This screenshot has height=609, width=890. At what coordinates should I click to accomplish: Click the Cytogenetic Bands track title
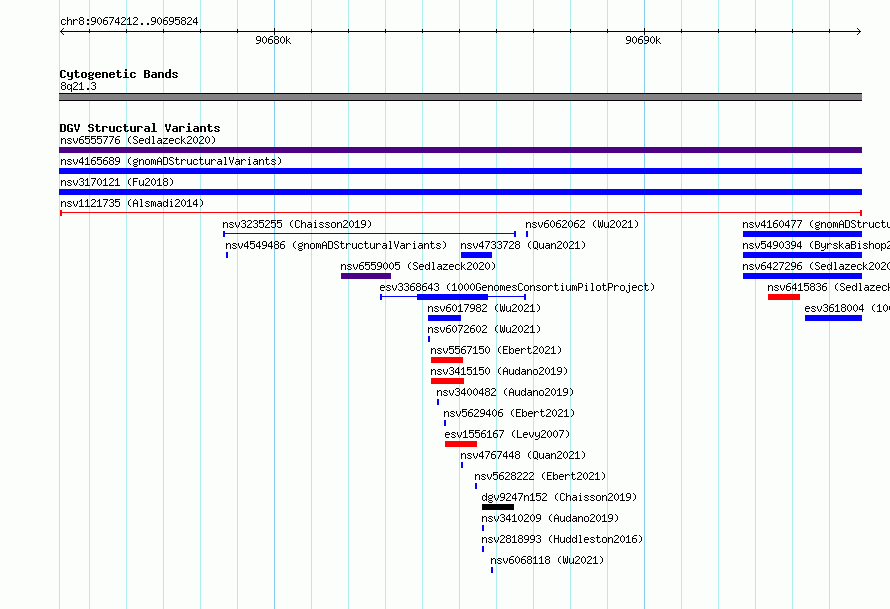coord(119,74)
